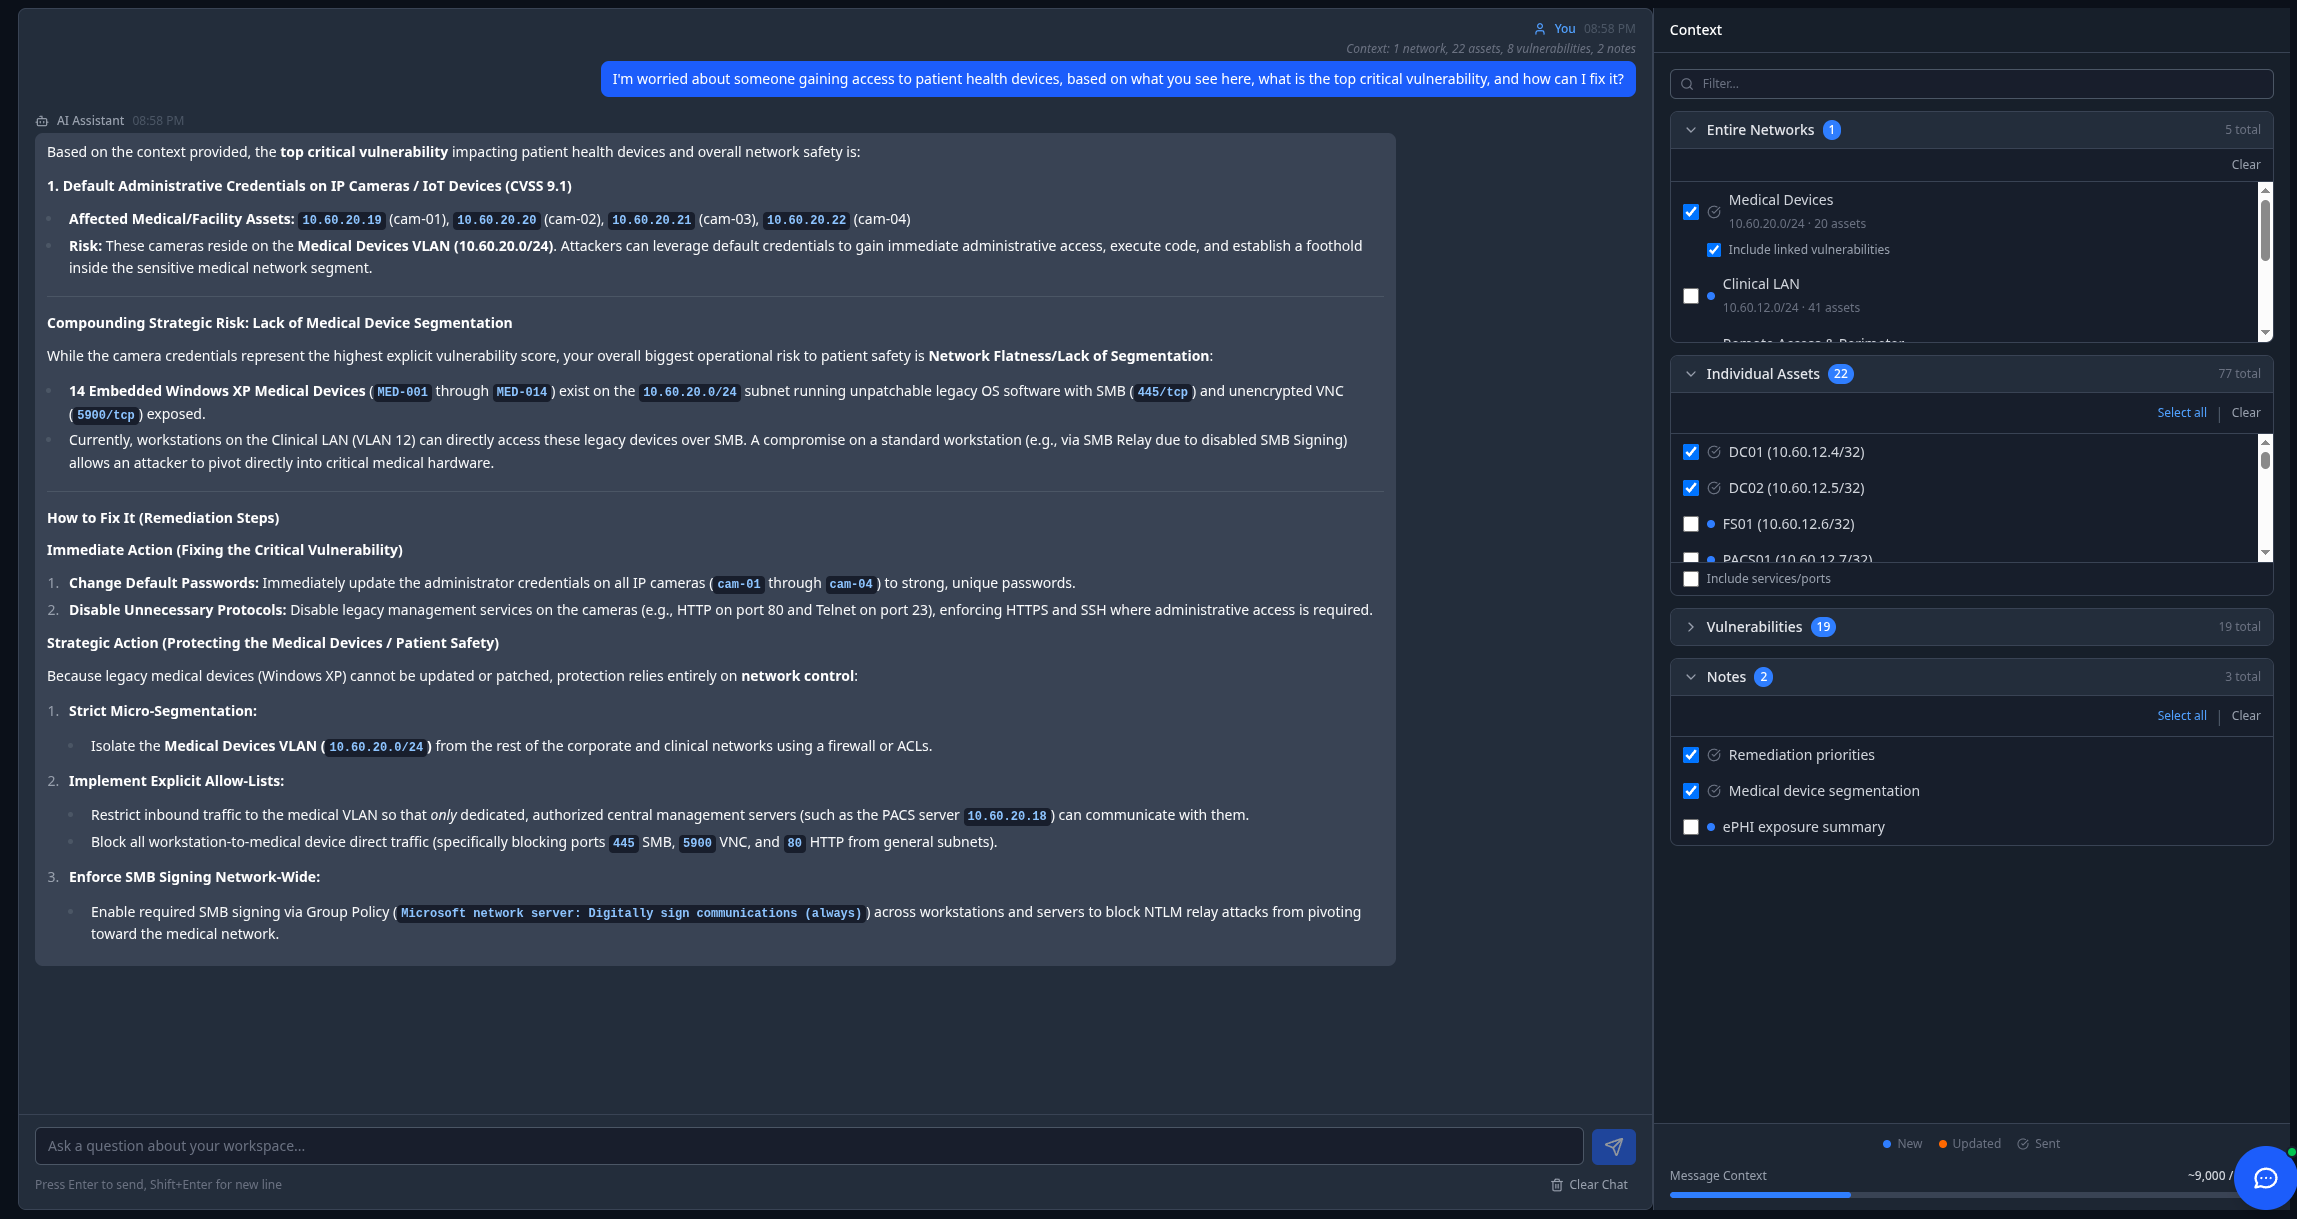Check the FS01 asset checkbox
This screenshot has width=2297, height=1219.
coord(1691,524)
